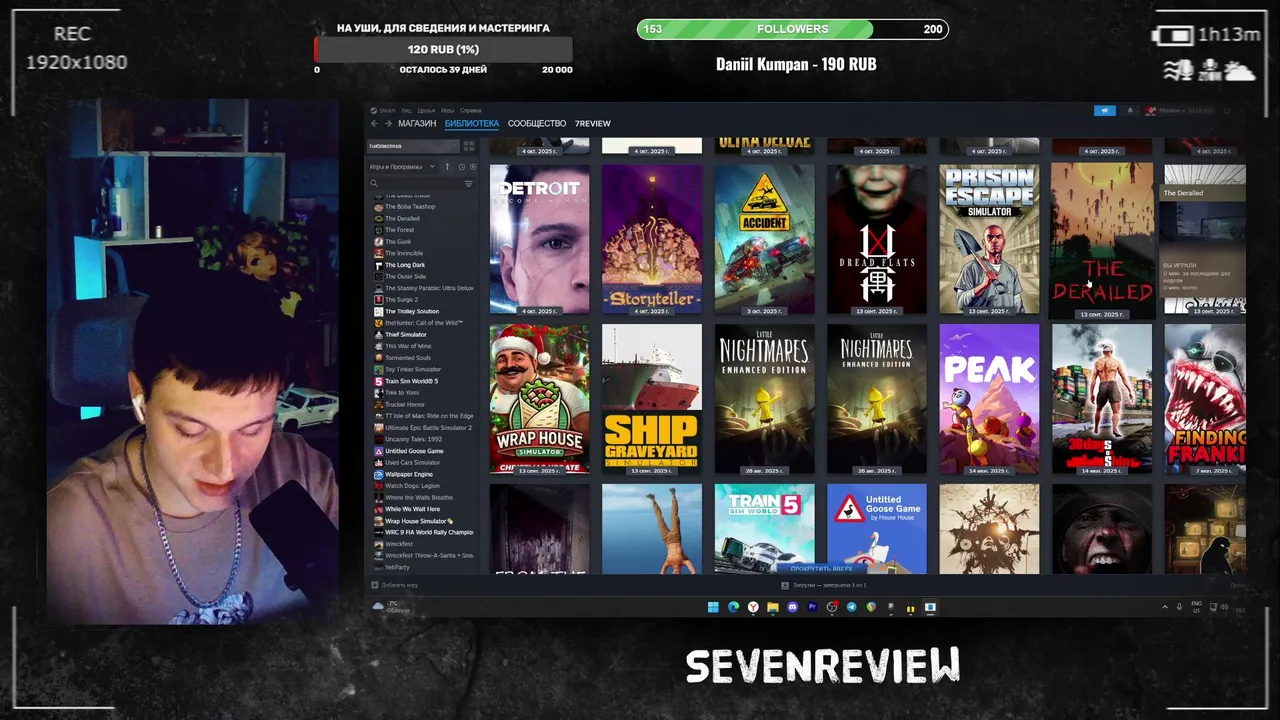Open the 7REVIEW profile tab
Viewport: 1280px width, 720px height.
[593, 124]
